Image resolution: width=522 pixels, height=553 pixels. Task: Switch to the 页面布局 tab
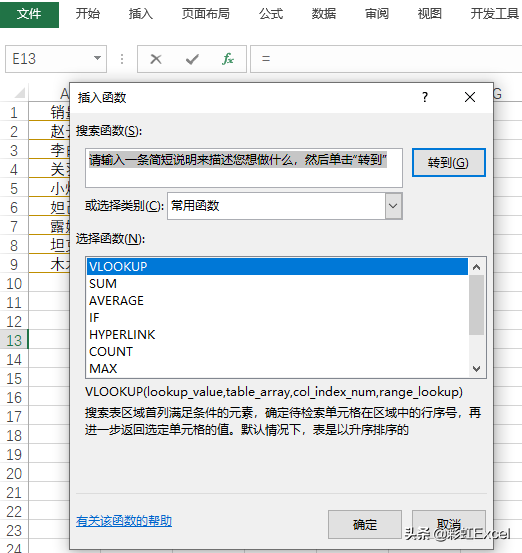point(206,14)
